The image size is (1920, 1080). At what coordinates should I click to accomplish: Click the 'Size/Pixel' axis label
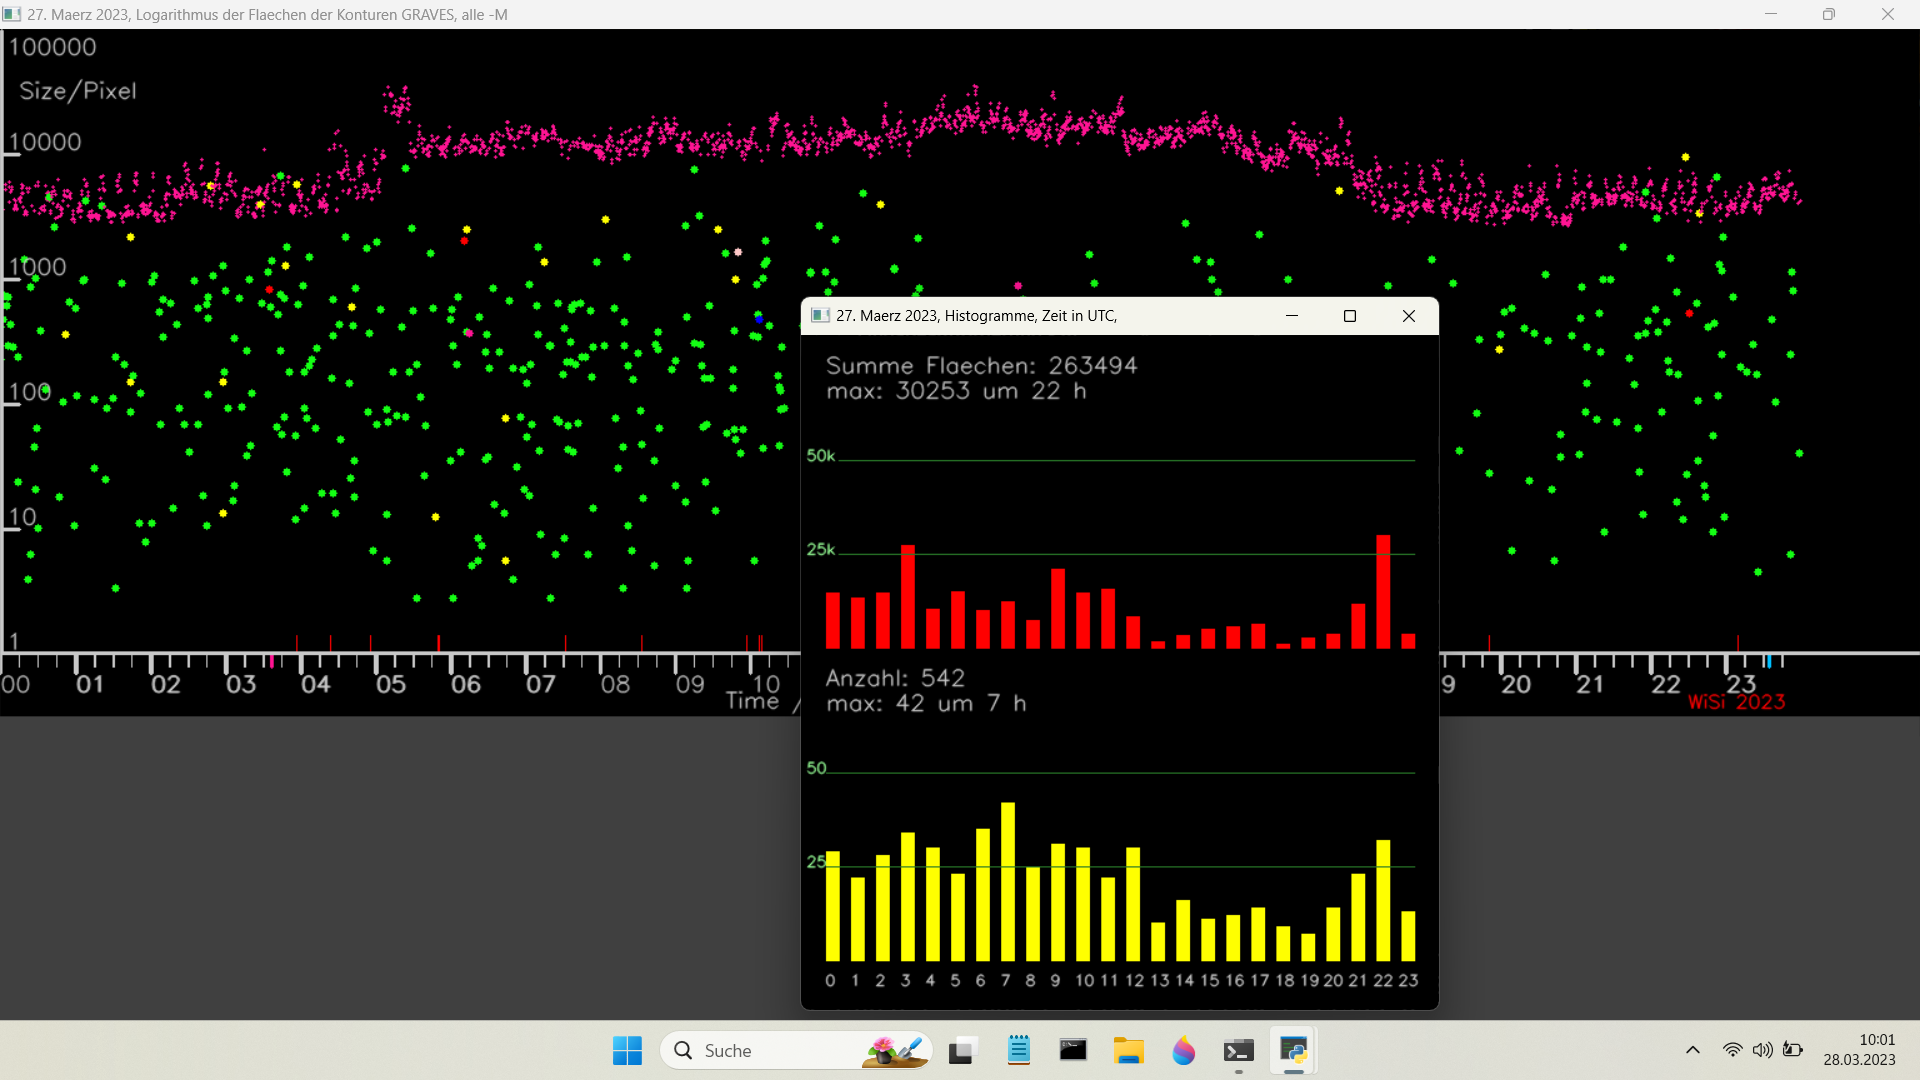click(78, 91)
